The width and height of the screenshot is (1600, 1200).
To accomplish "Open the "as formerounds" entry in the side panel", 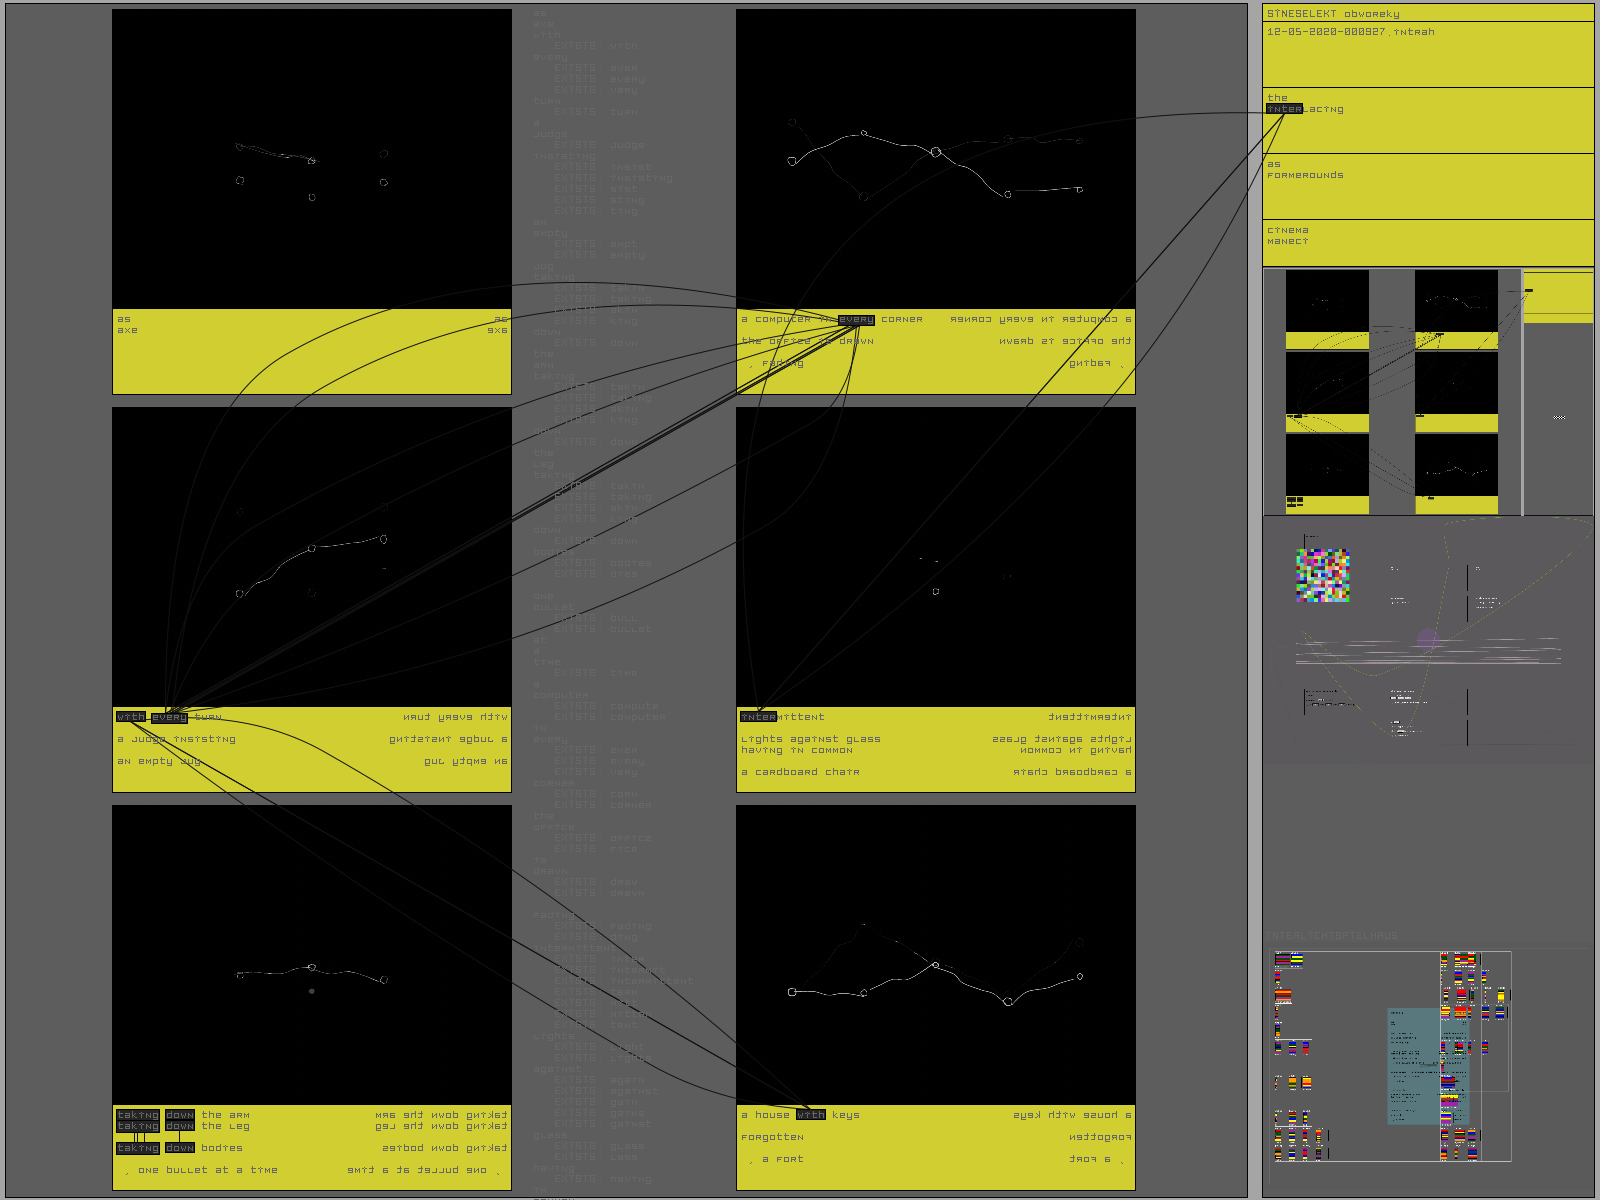I will pos(1305,170).
